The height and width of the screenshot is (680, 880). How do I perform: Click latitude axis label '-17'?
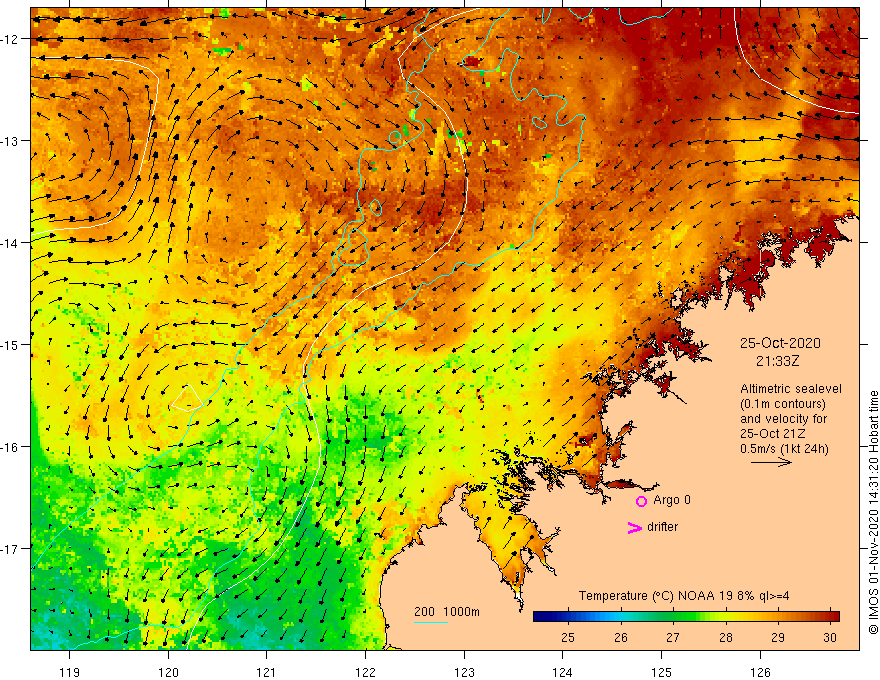click(x=10, y=549)
